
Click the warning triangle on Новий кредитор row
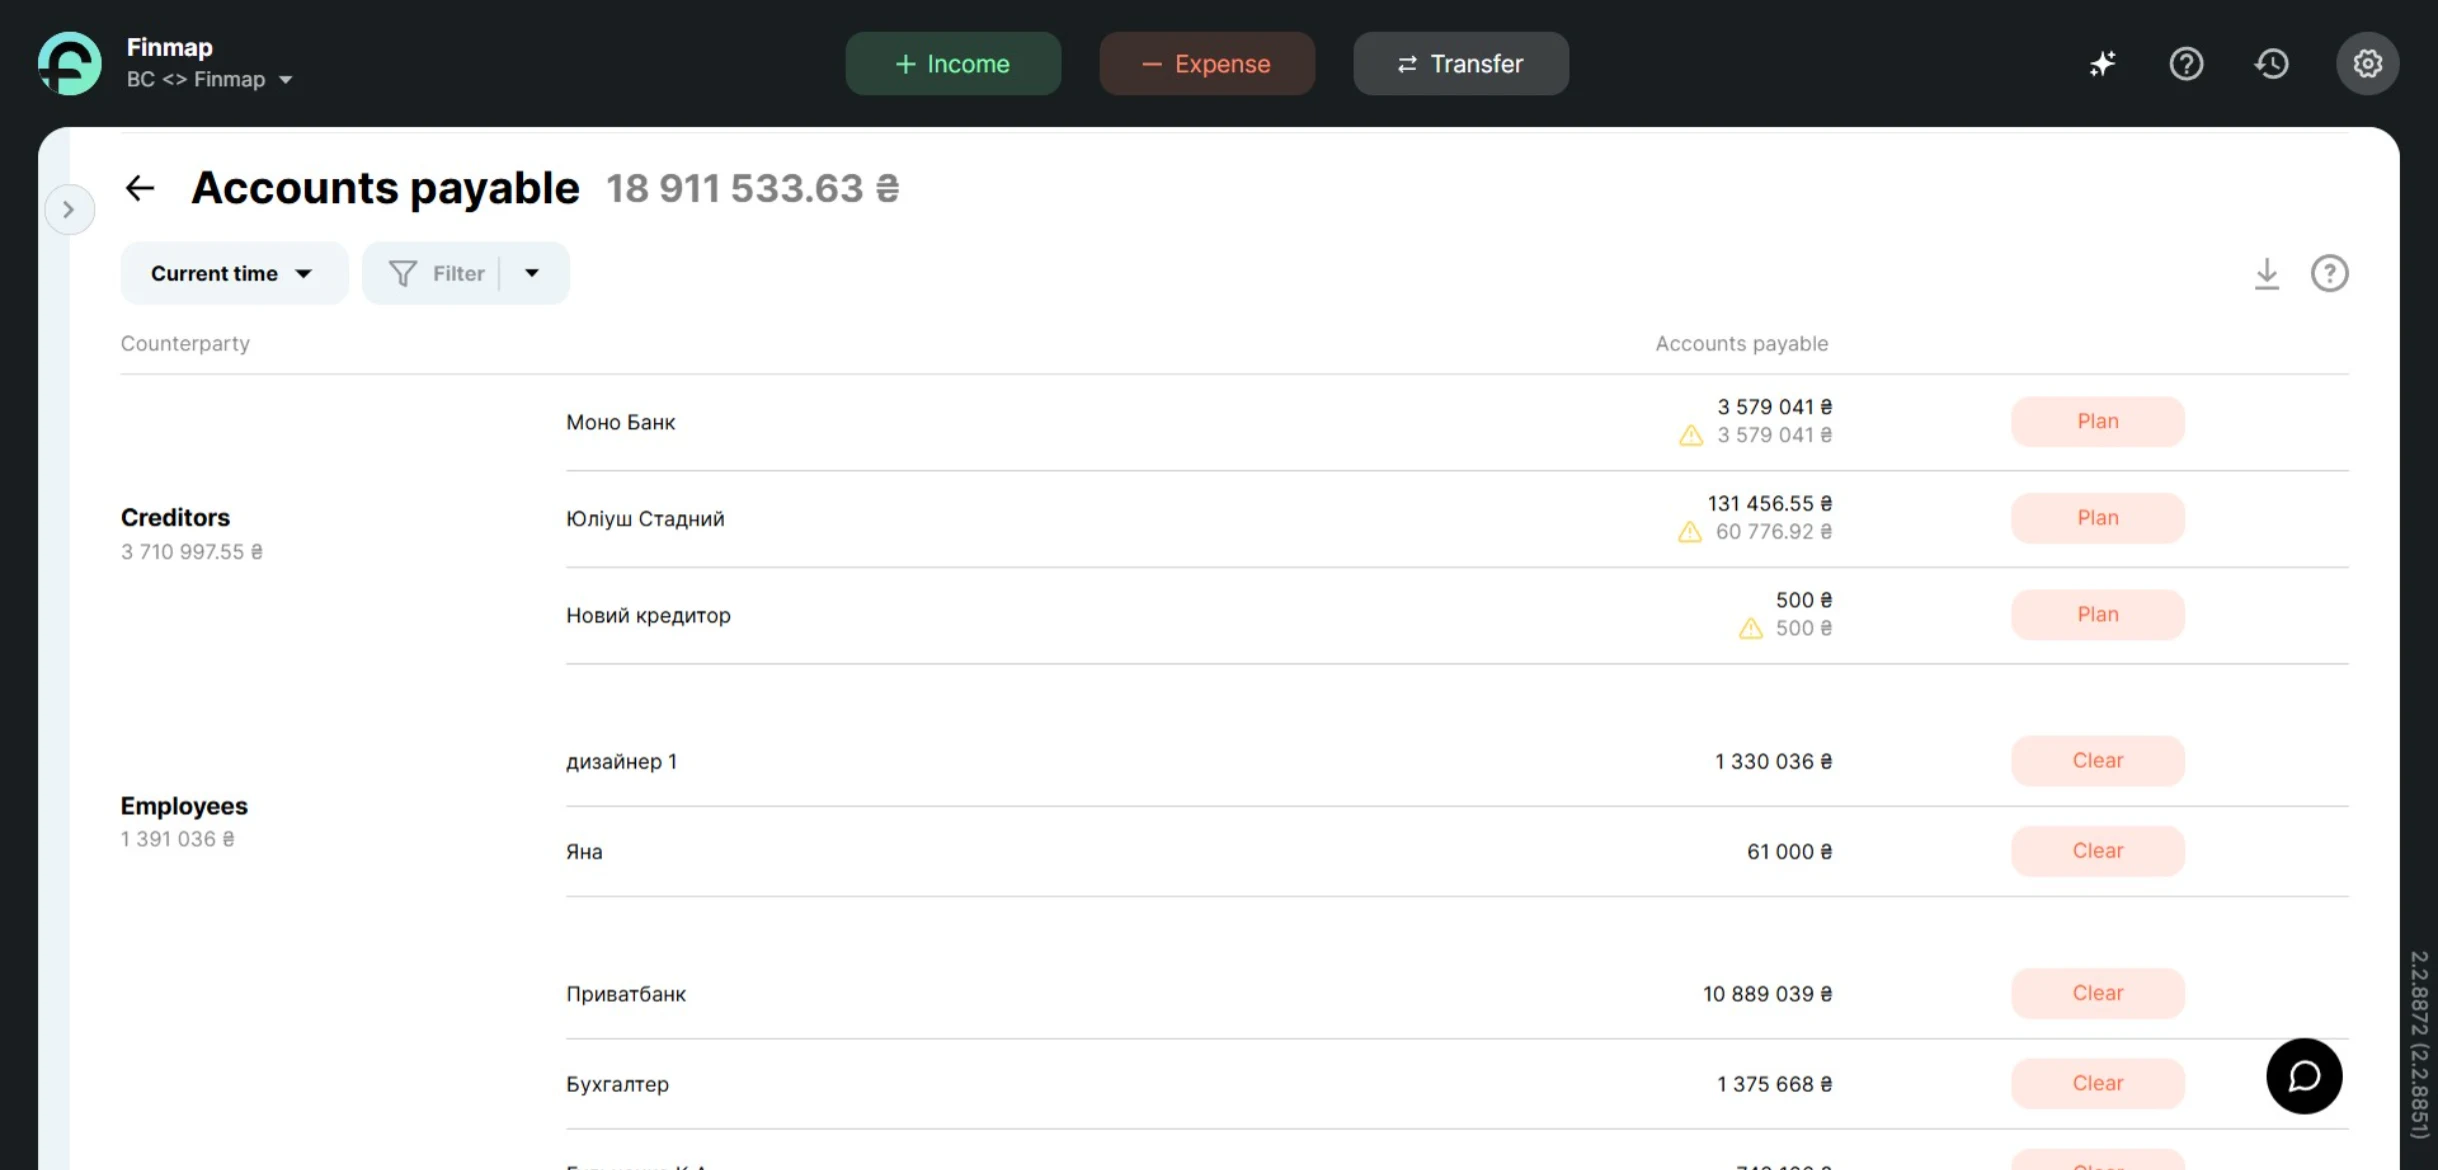[1751, 628]
